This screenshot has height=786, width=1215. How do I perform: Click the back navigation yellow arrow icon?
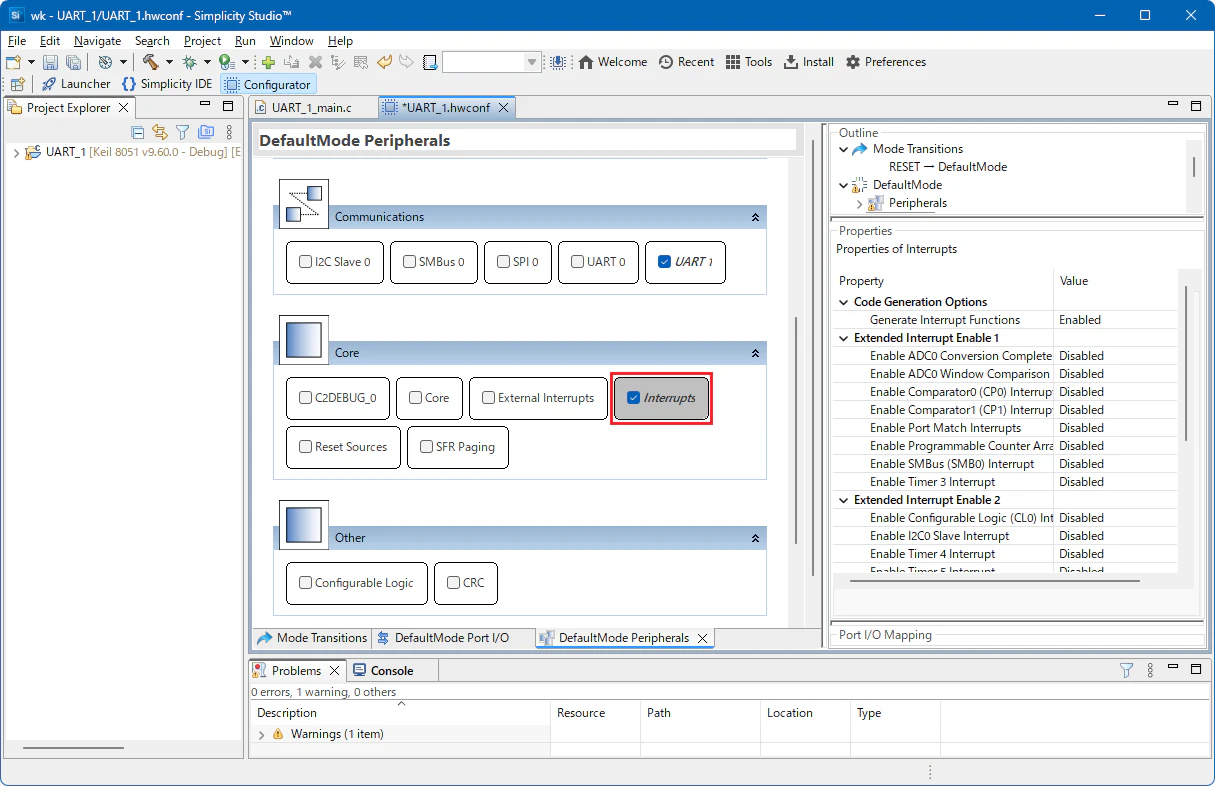(385, 62)
